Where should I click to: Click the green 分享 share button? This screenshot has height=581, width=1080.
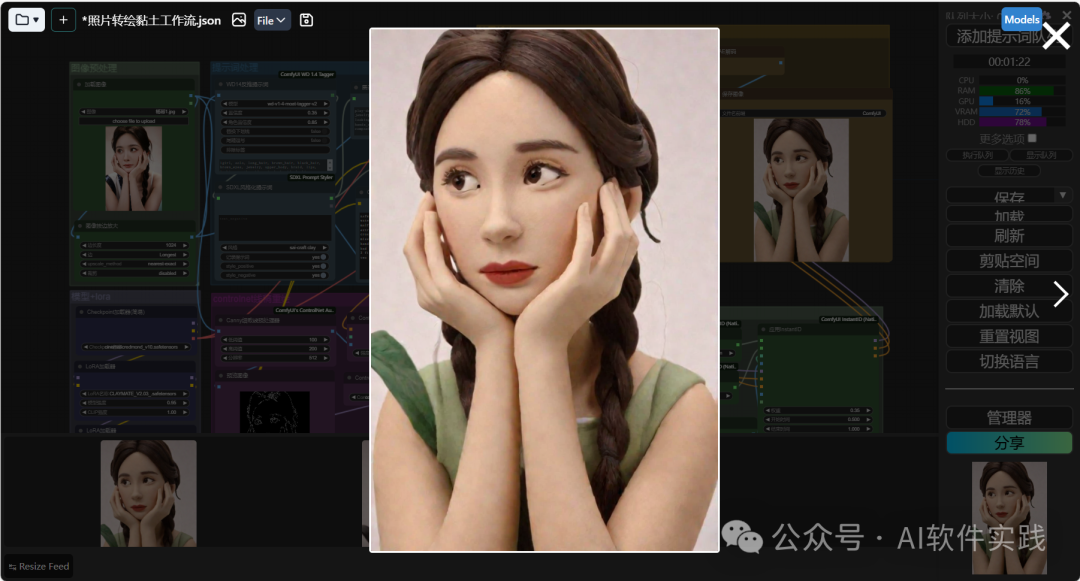pos(1009,443)
